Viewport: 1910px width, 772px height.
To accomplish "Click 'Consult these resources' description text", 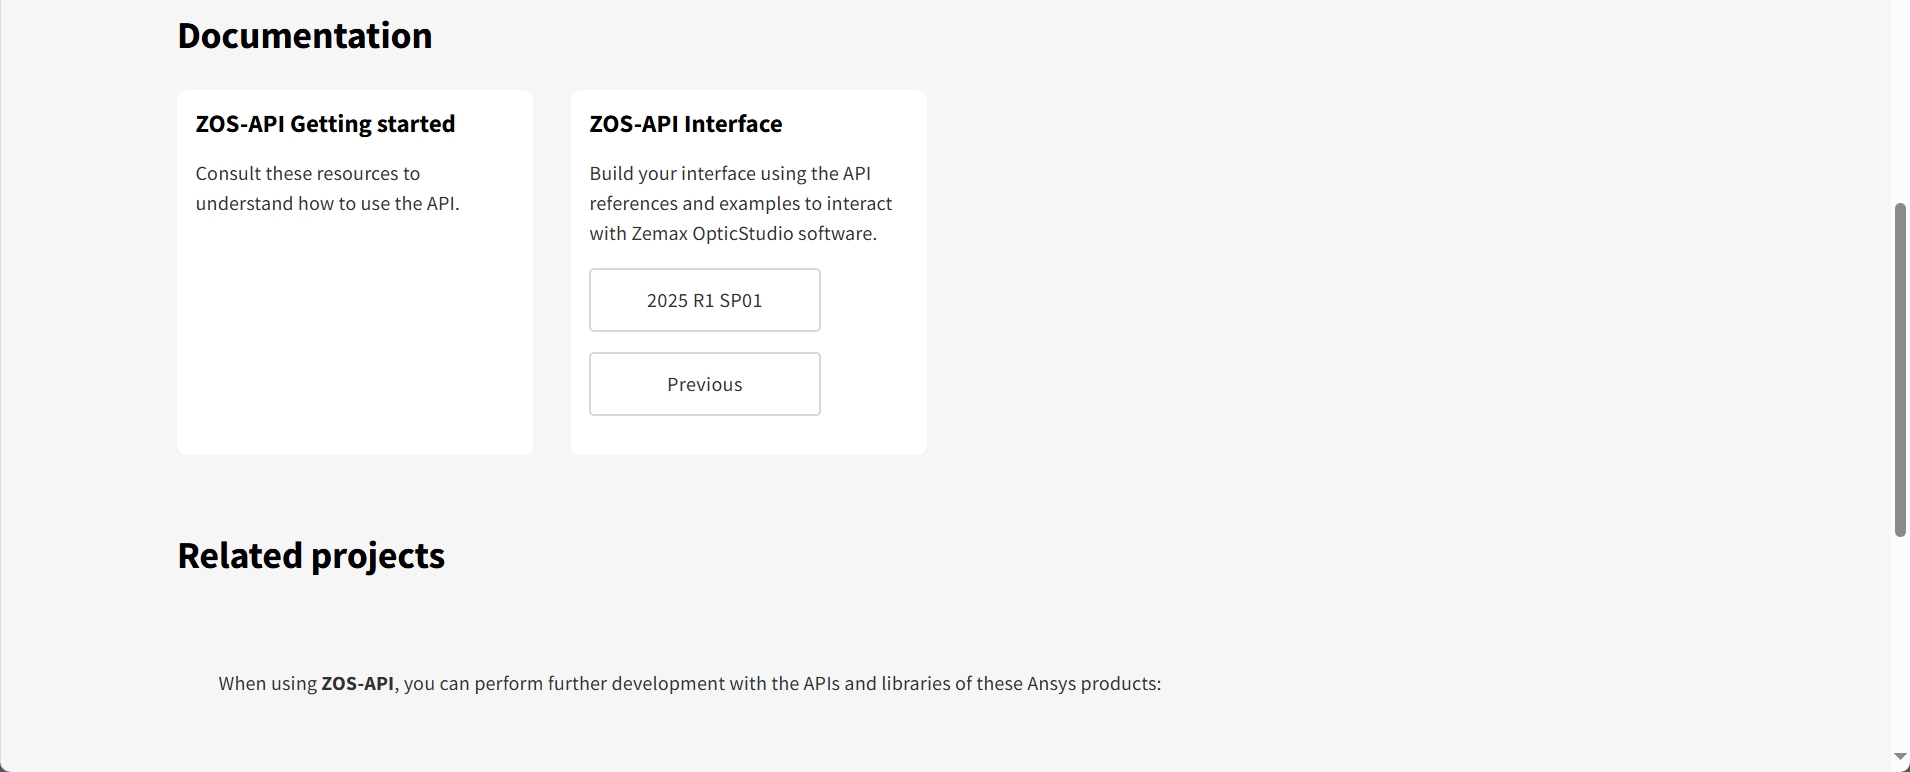I will point(307,174).
